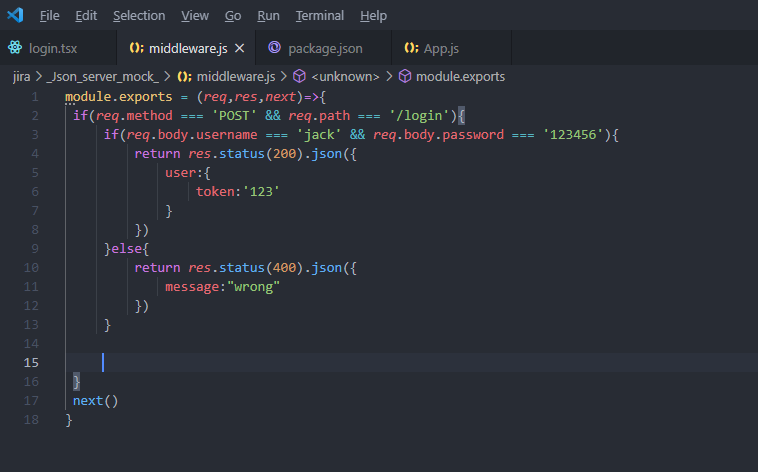758x472 pixels.
Task: Switch to the package.json tab
Action: coord(325,48)
